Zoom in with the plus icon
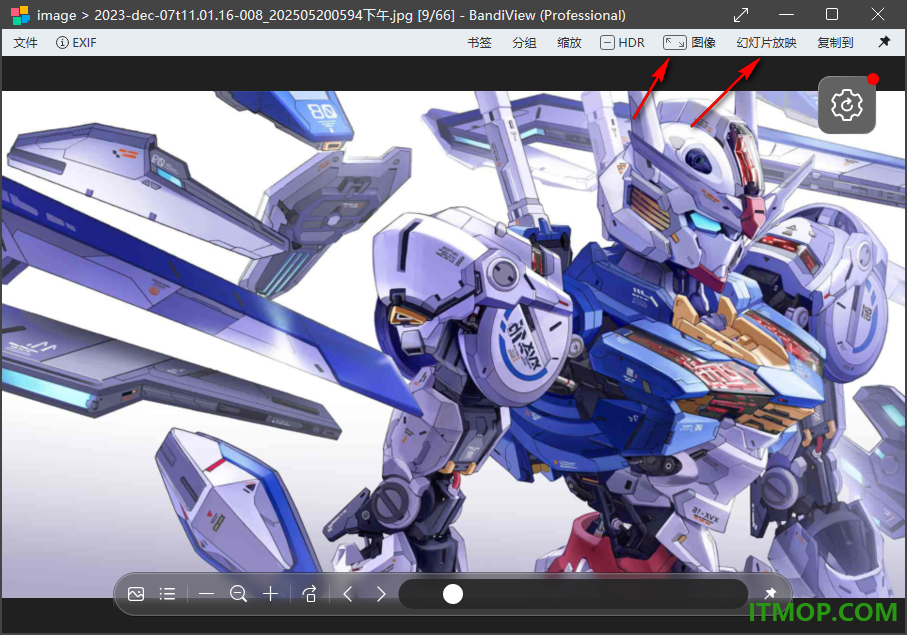 pyautogui.click(x=271, y=594)
